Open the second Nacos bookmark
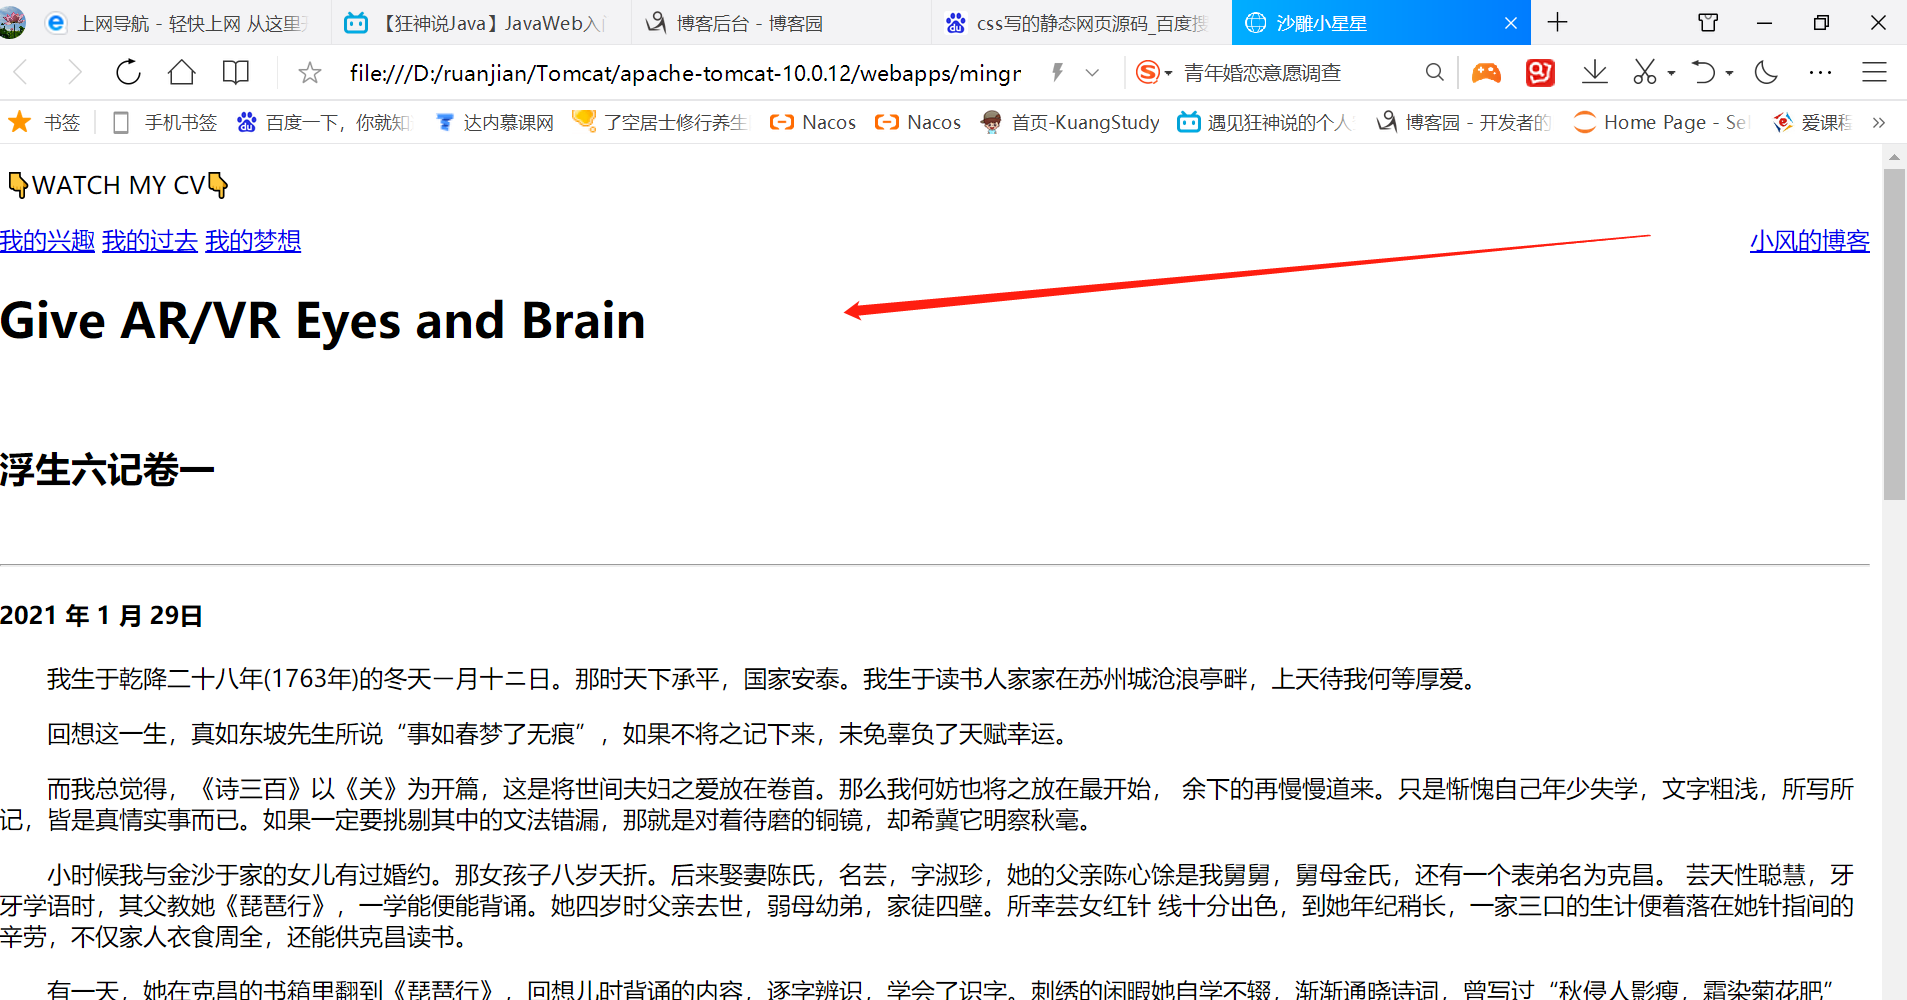The height and width of the screenshot is (1000, 1907). coord(918,122)
